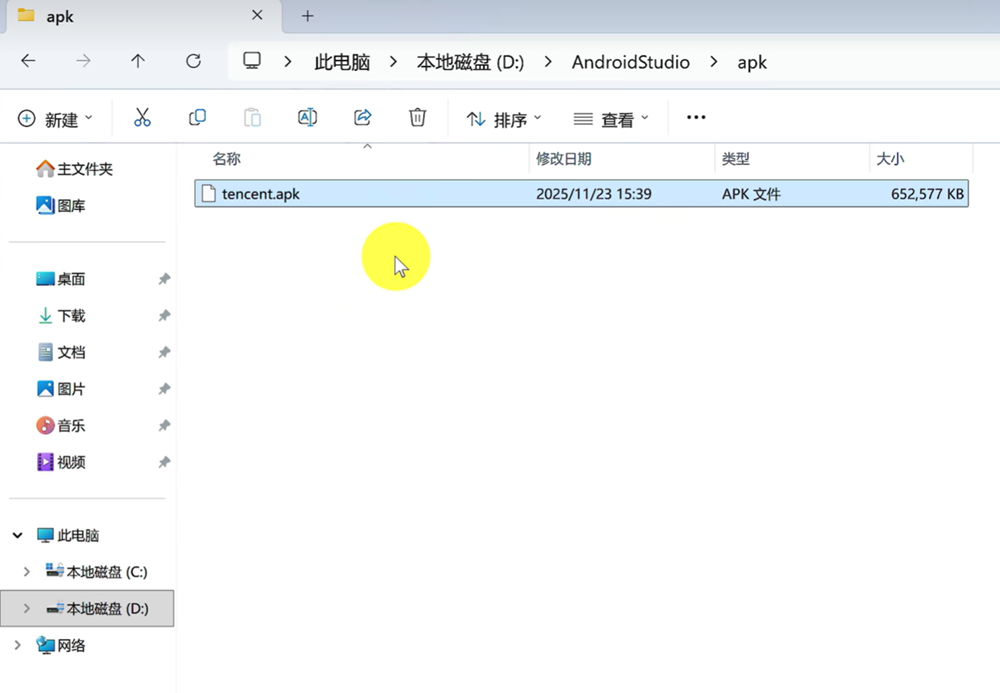Select AndroidStudio in the address breadcrumb
Image resolution: width=1000 pixels, height=693 pixels.
[630, 62]
